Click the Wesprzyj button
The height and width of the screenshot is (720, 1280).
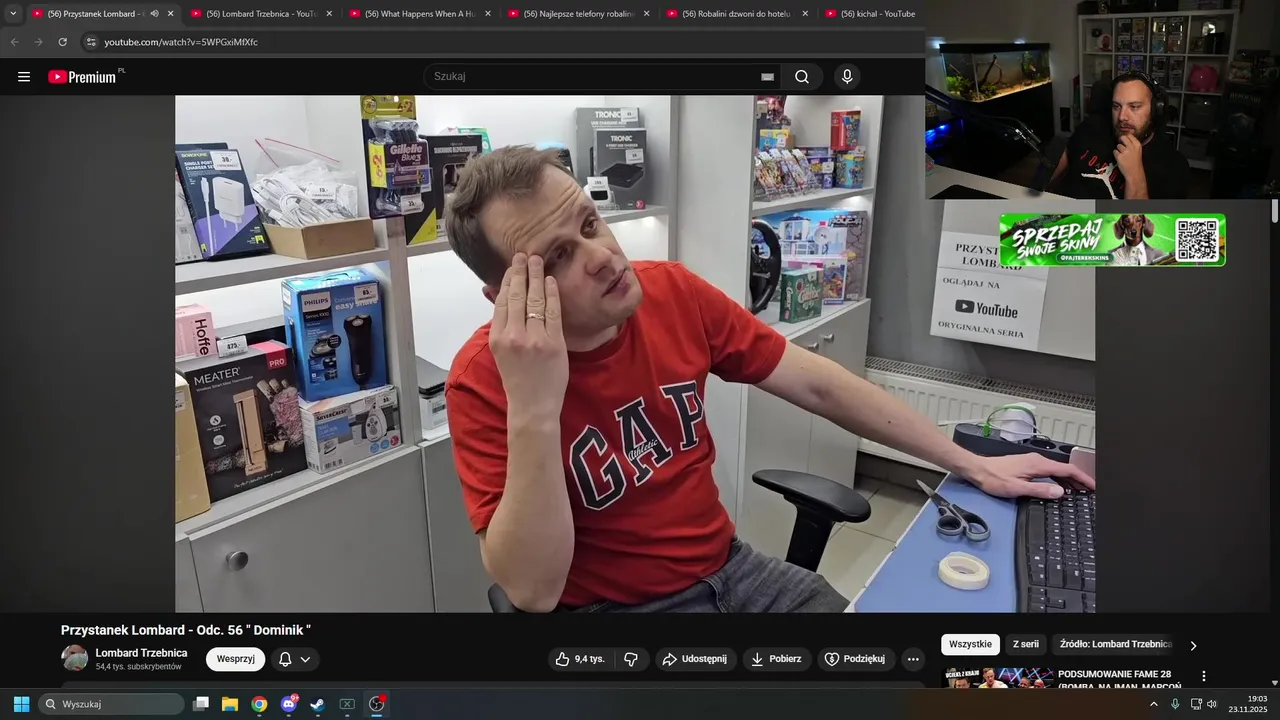point(236,659)
